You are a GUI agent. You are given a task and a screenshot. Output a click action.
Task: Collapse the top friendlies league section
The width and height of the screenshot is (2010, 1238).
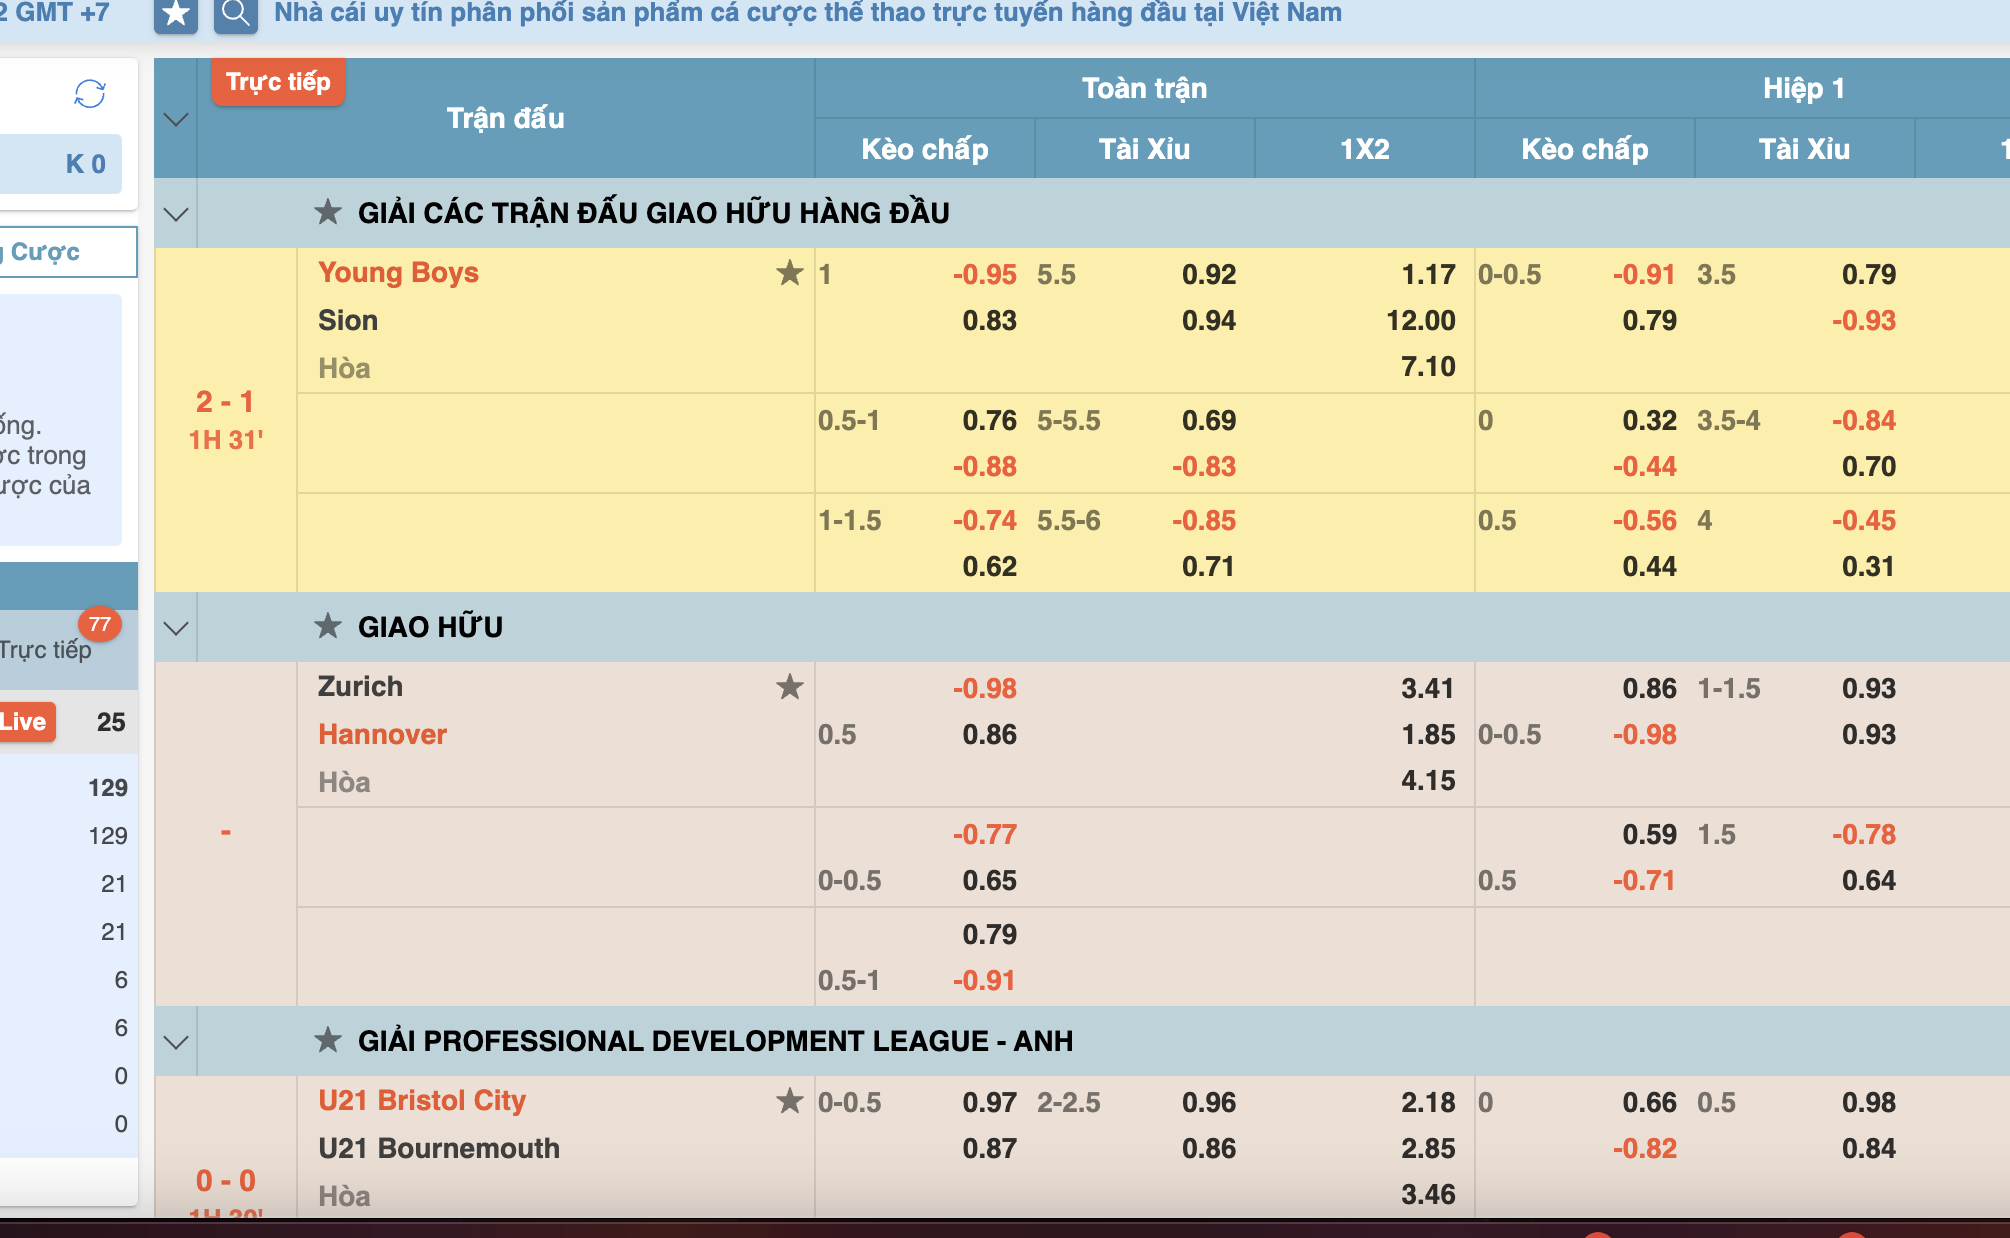[x=176, y=214]
